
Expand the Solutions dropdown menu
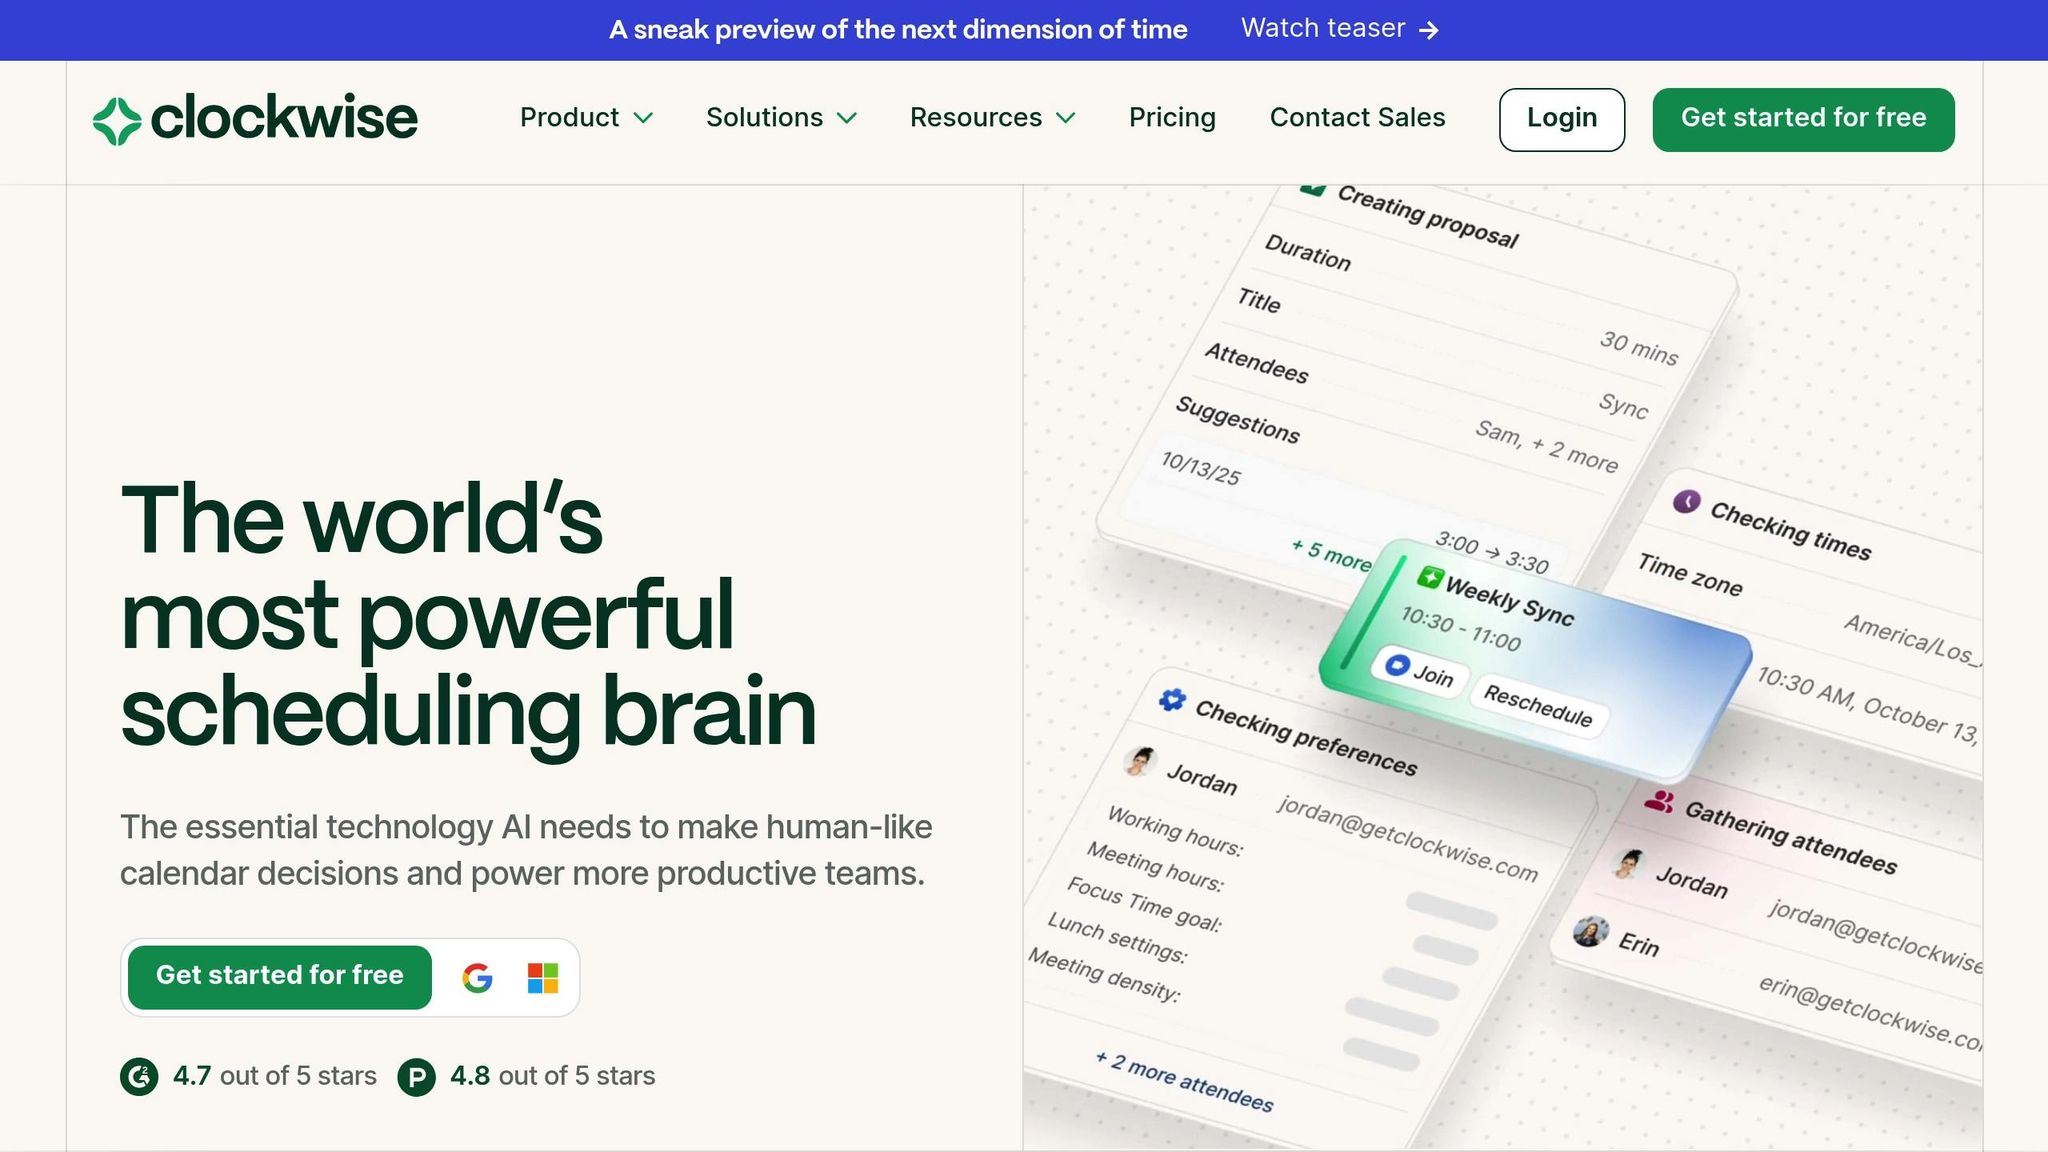(x=781, y=118)
